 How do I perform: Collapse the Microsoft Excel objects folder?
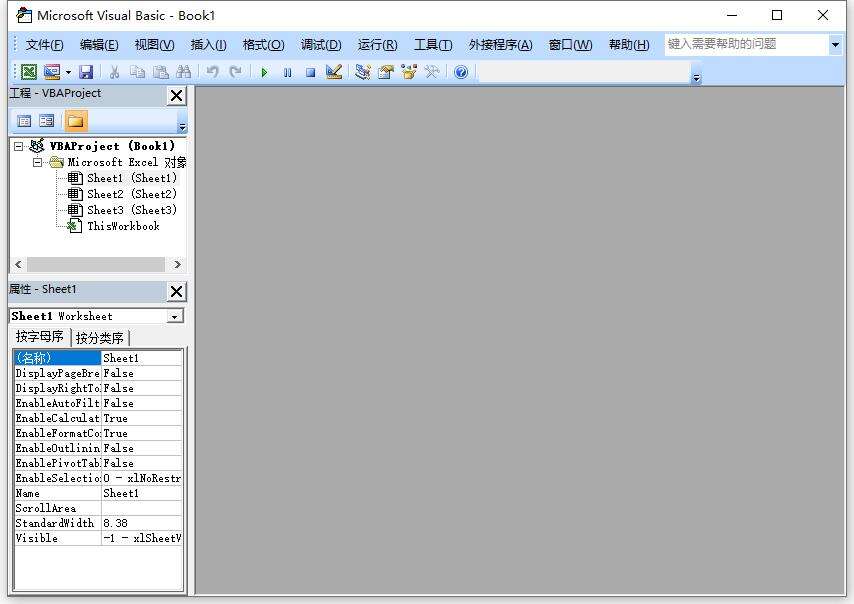(x=37, y=162)
